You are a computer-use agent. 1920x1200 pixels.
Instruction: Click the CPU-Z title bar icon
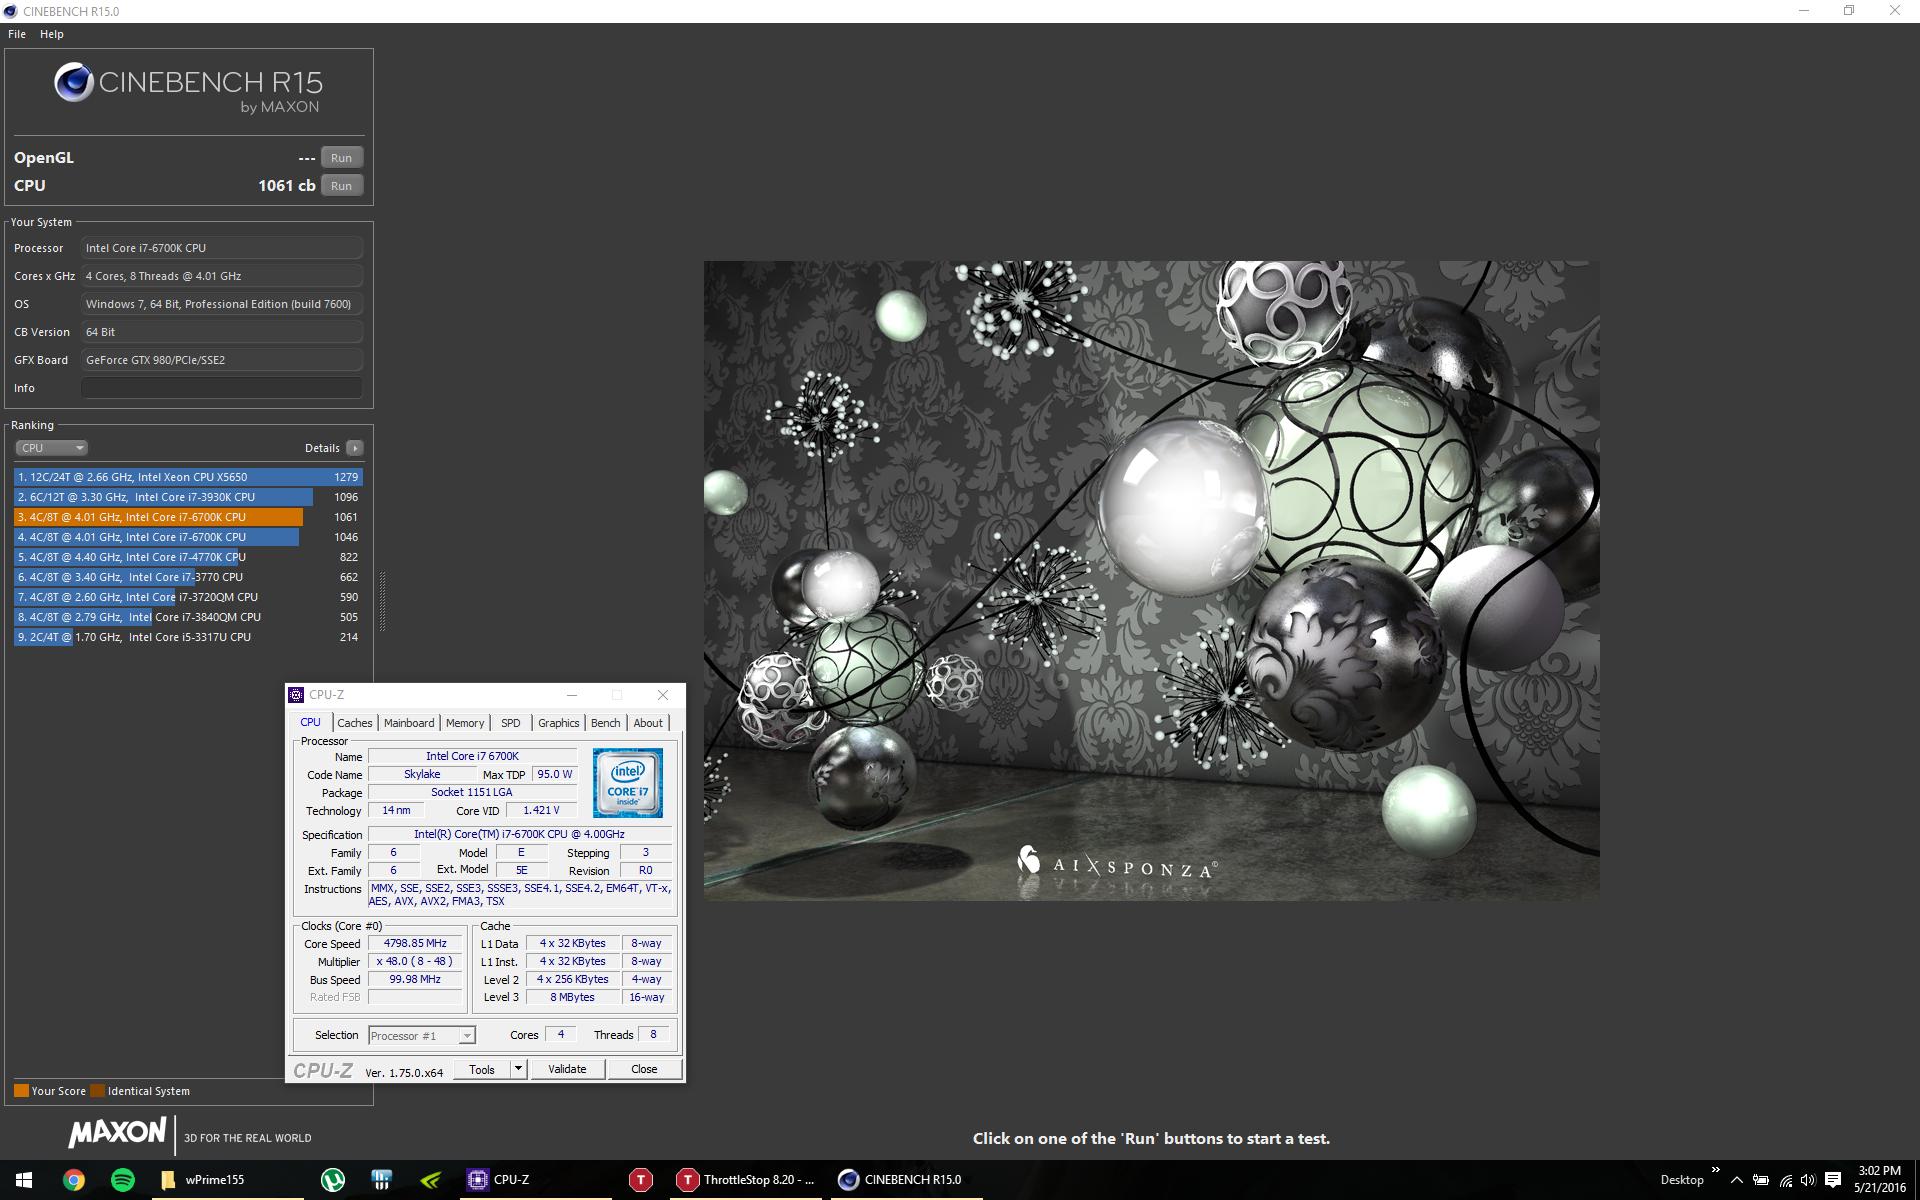[x=296, y=695]
